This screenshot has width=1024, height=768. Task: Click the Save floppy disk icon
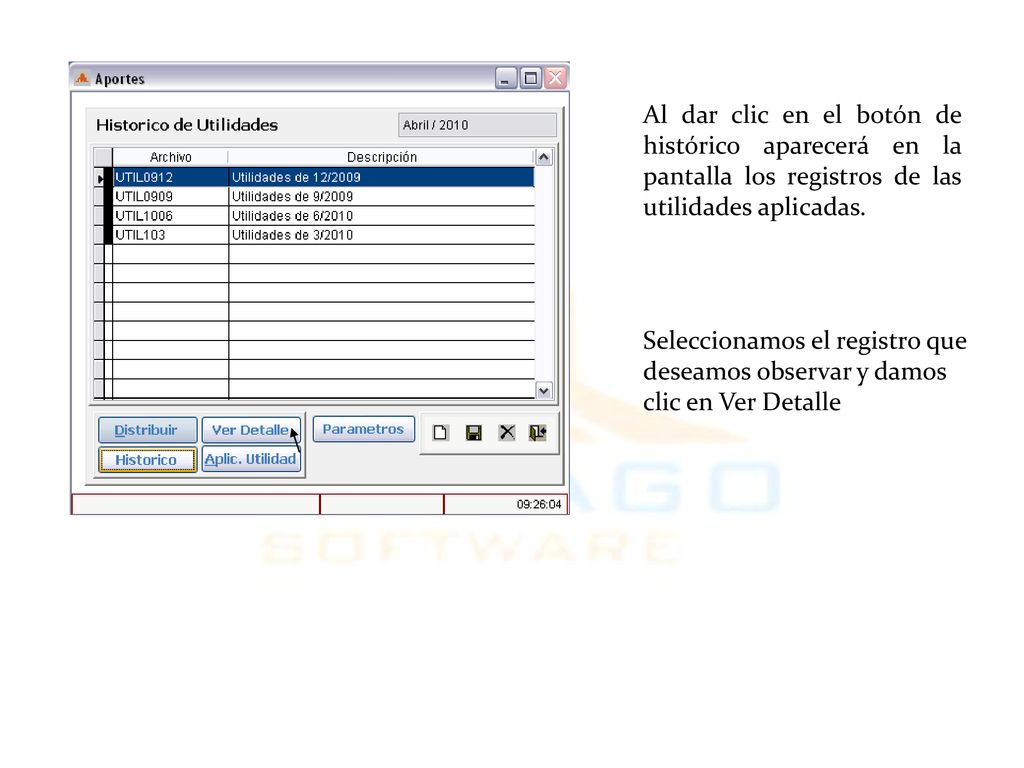coord(473,432)
